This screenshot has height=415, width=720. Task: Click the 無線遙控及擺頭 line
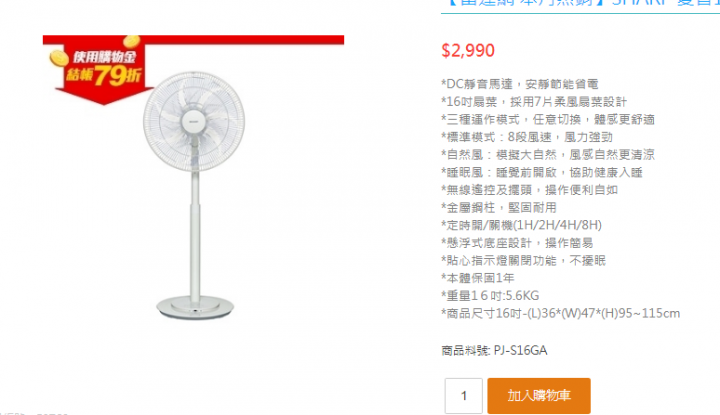[529, 190]
